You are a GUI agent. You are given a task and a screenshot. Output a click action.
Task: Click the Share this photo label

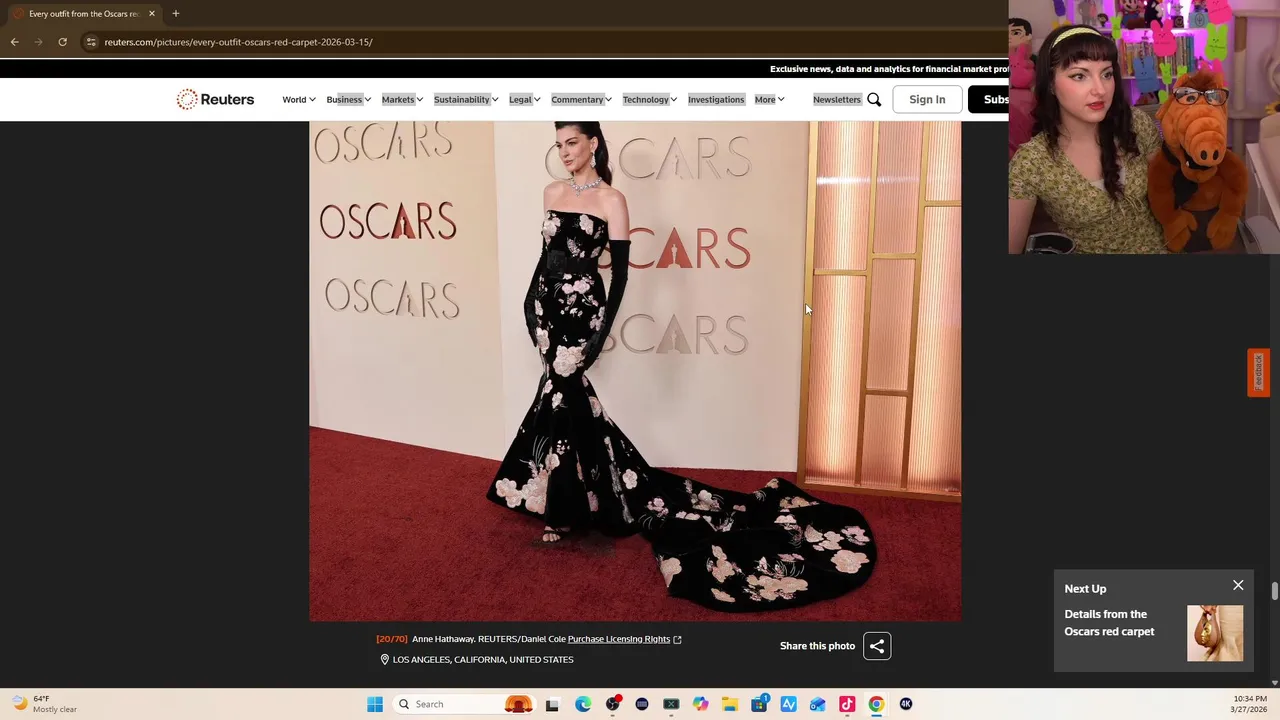(x=817, y=646)
